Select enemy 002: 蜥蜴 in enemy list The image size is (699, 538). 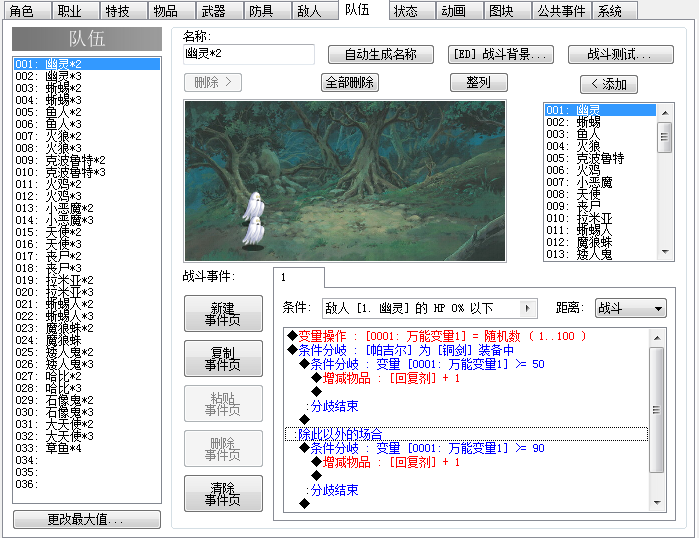pos(600,122)
